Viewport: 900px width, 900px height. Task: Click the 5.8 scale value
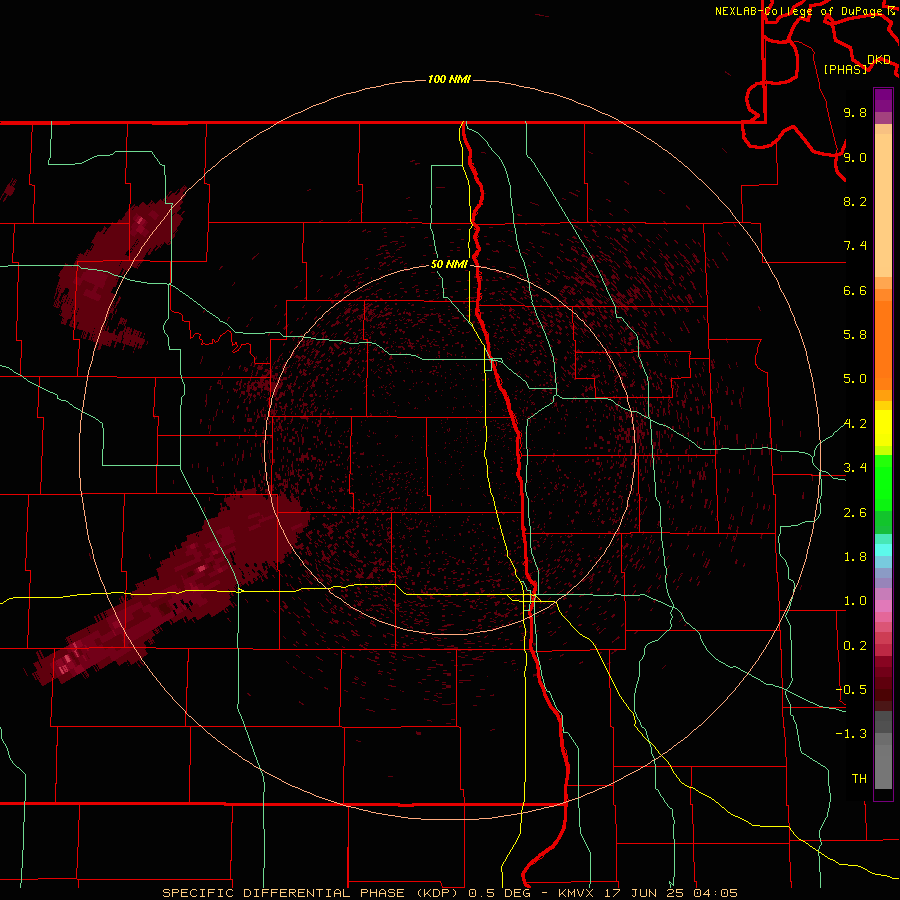pyautogui.click(x=855, y=335)
